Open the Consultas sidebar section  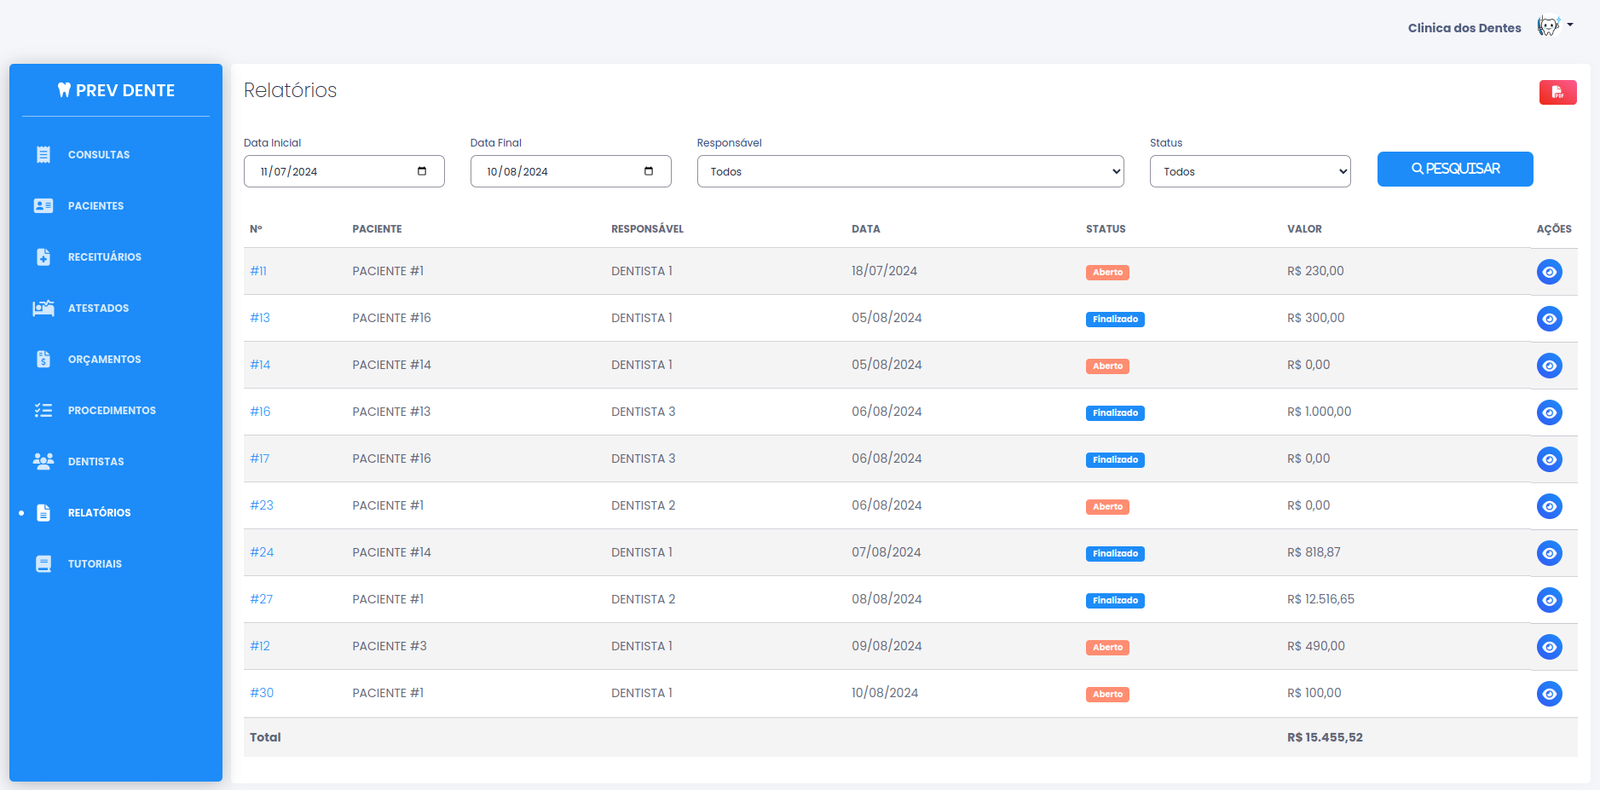point(98,155)
